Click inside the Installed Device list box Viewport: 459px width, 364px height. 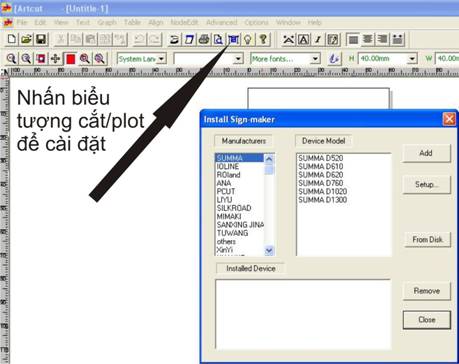click(x=303, y=314)
